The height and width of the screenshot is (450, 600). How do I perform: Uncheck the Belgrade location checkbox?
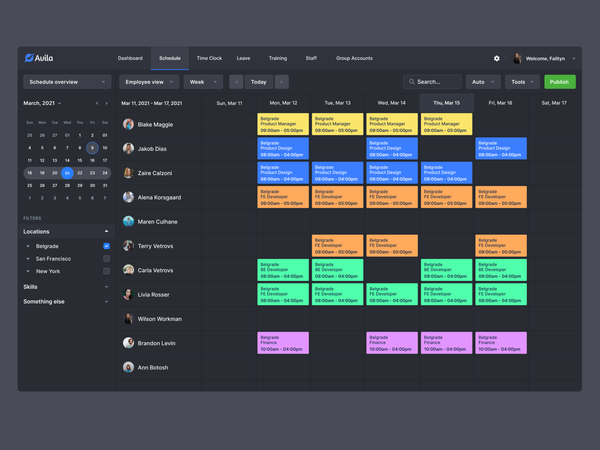(106, 246)
